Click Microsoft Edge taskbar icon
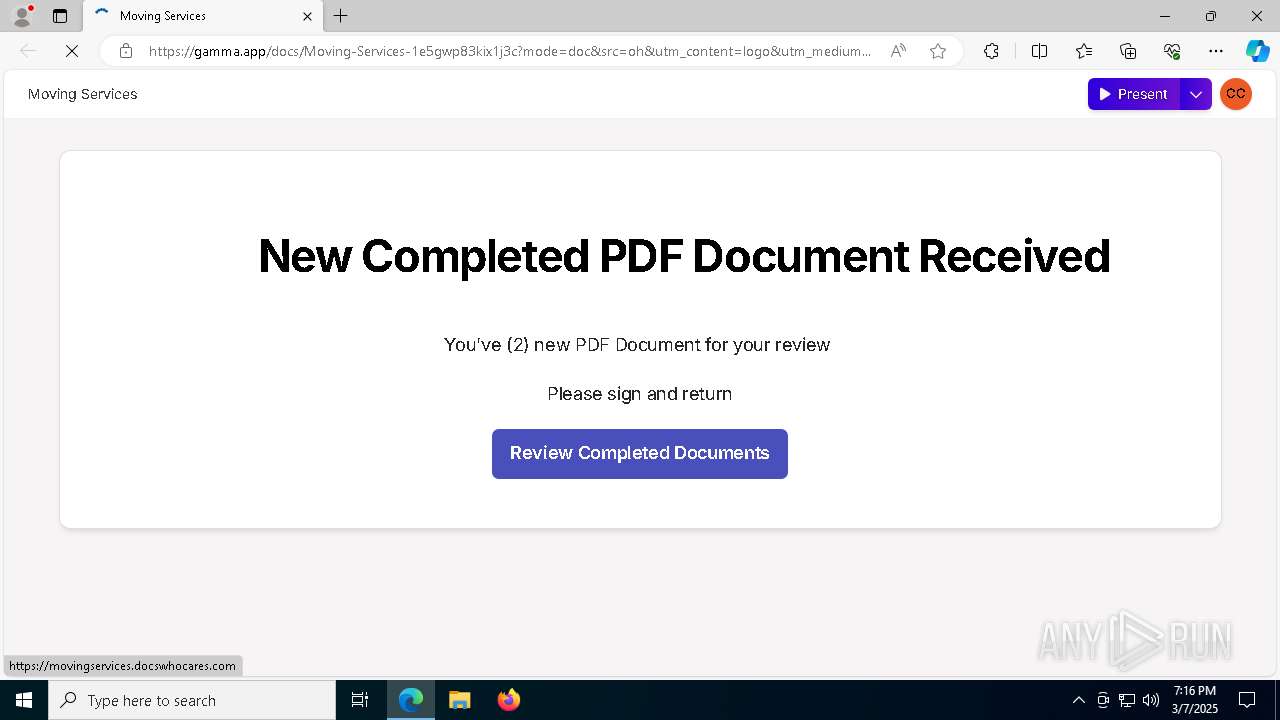This screenshot has height=720, width=1280. [411, 700]
